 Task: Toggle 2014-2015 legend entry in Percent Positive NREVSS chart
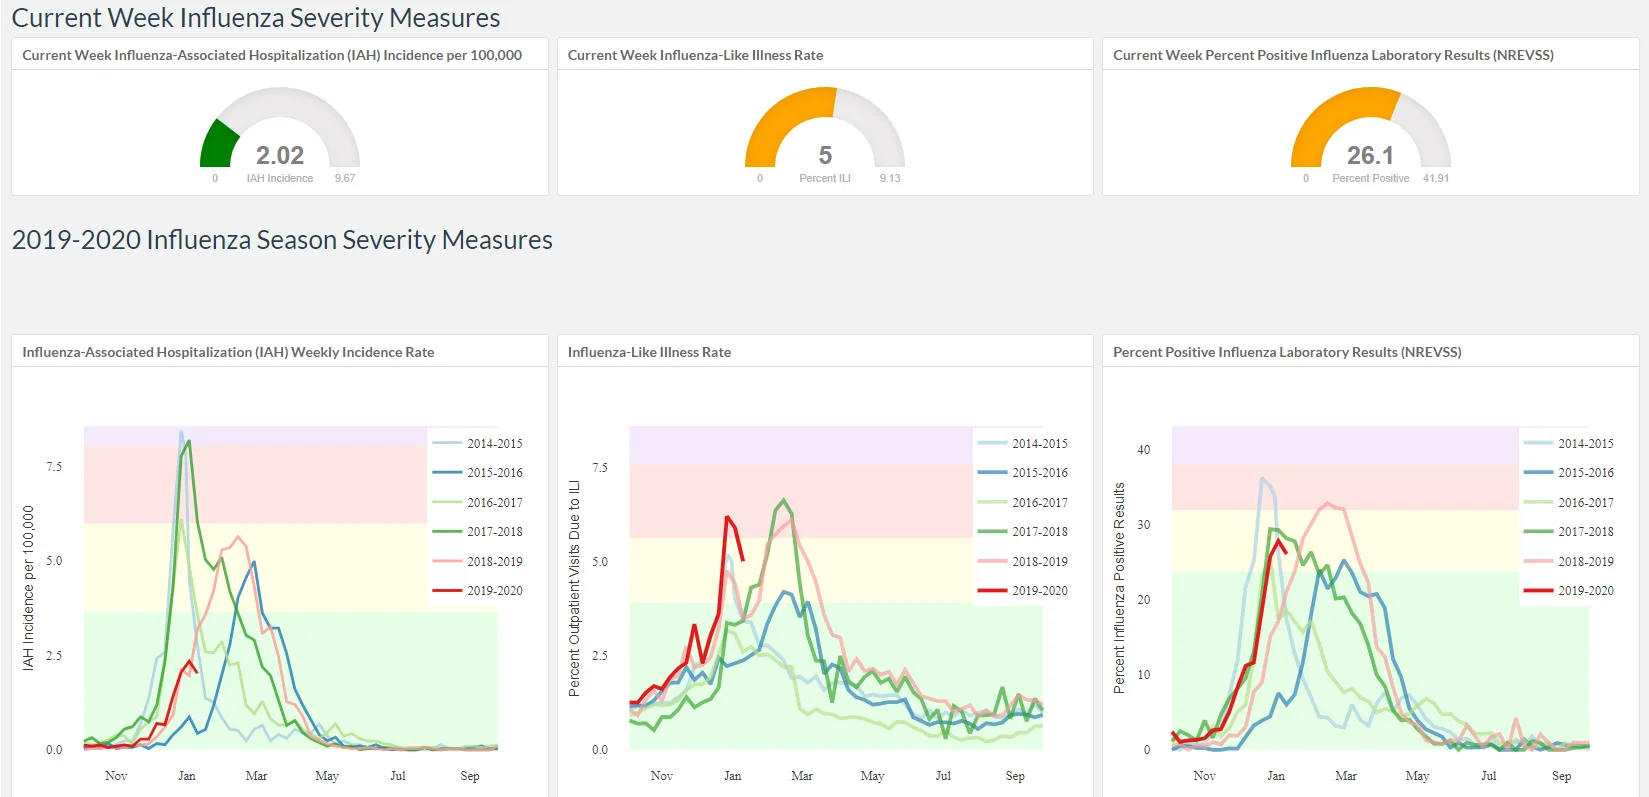coord(1568,444)
